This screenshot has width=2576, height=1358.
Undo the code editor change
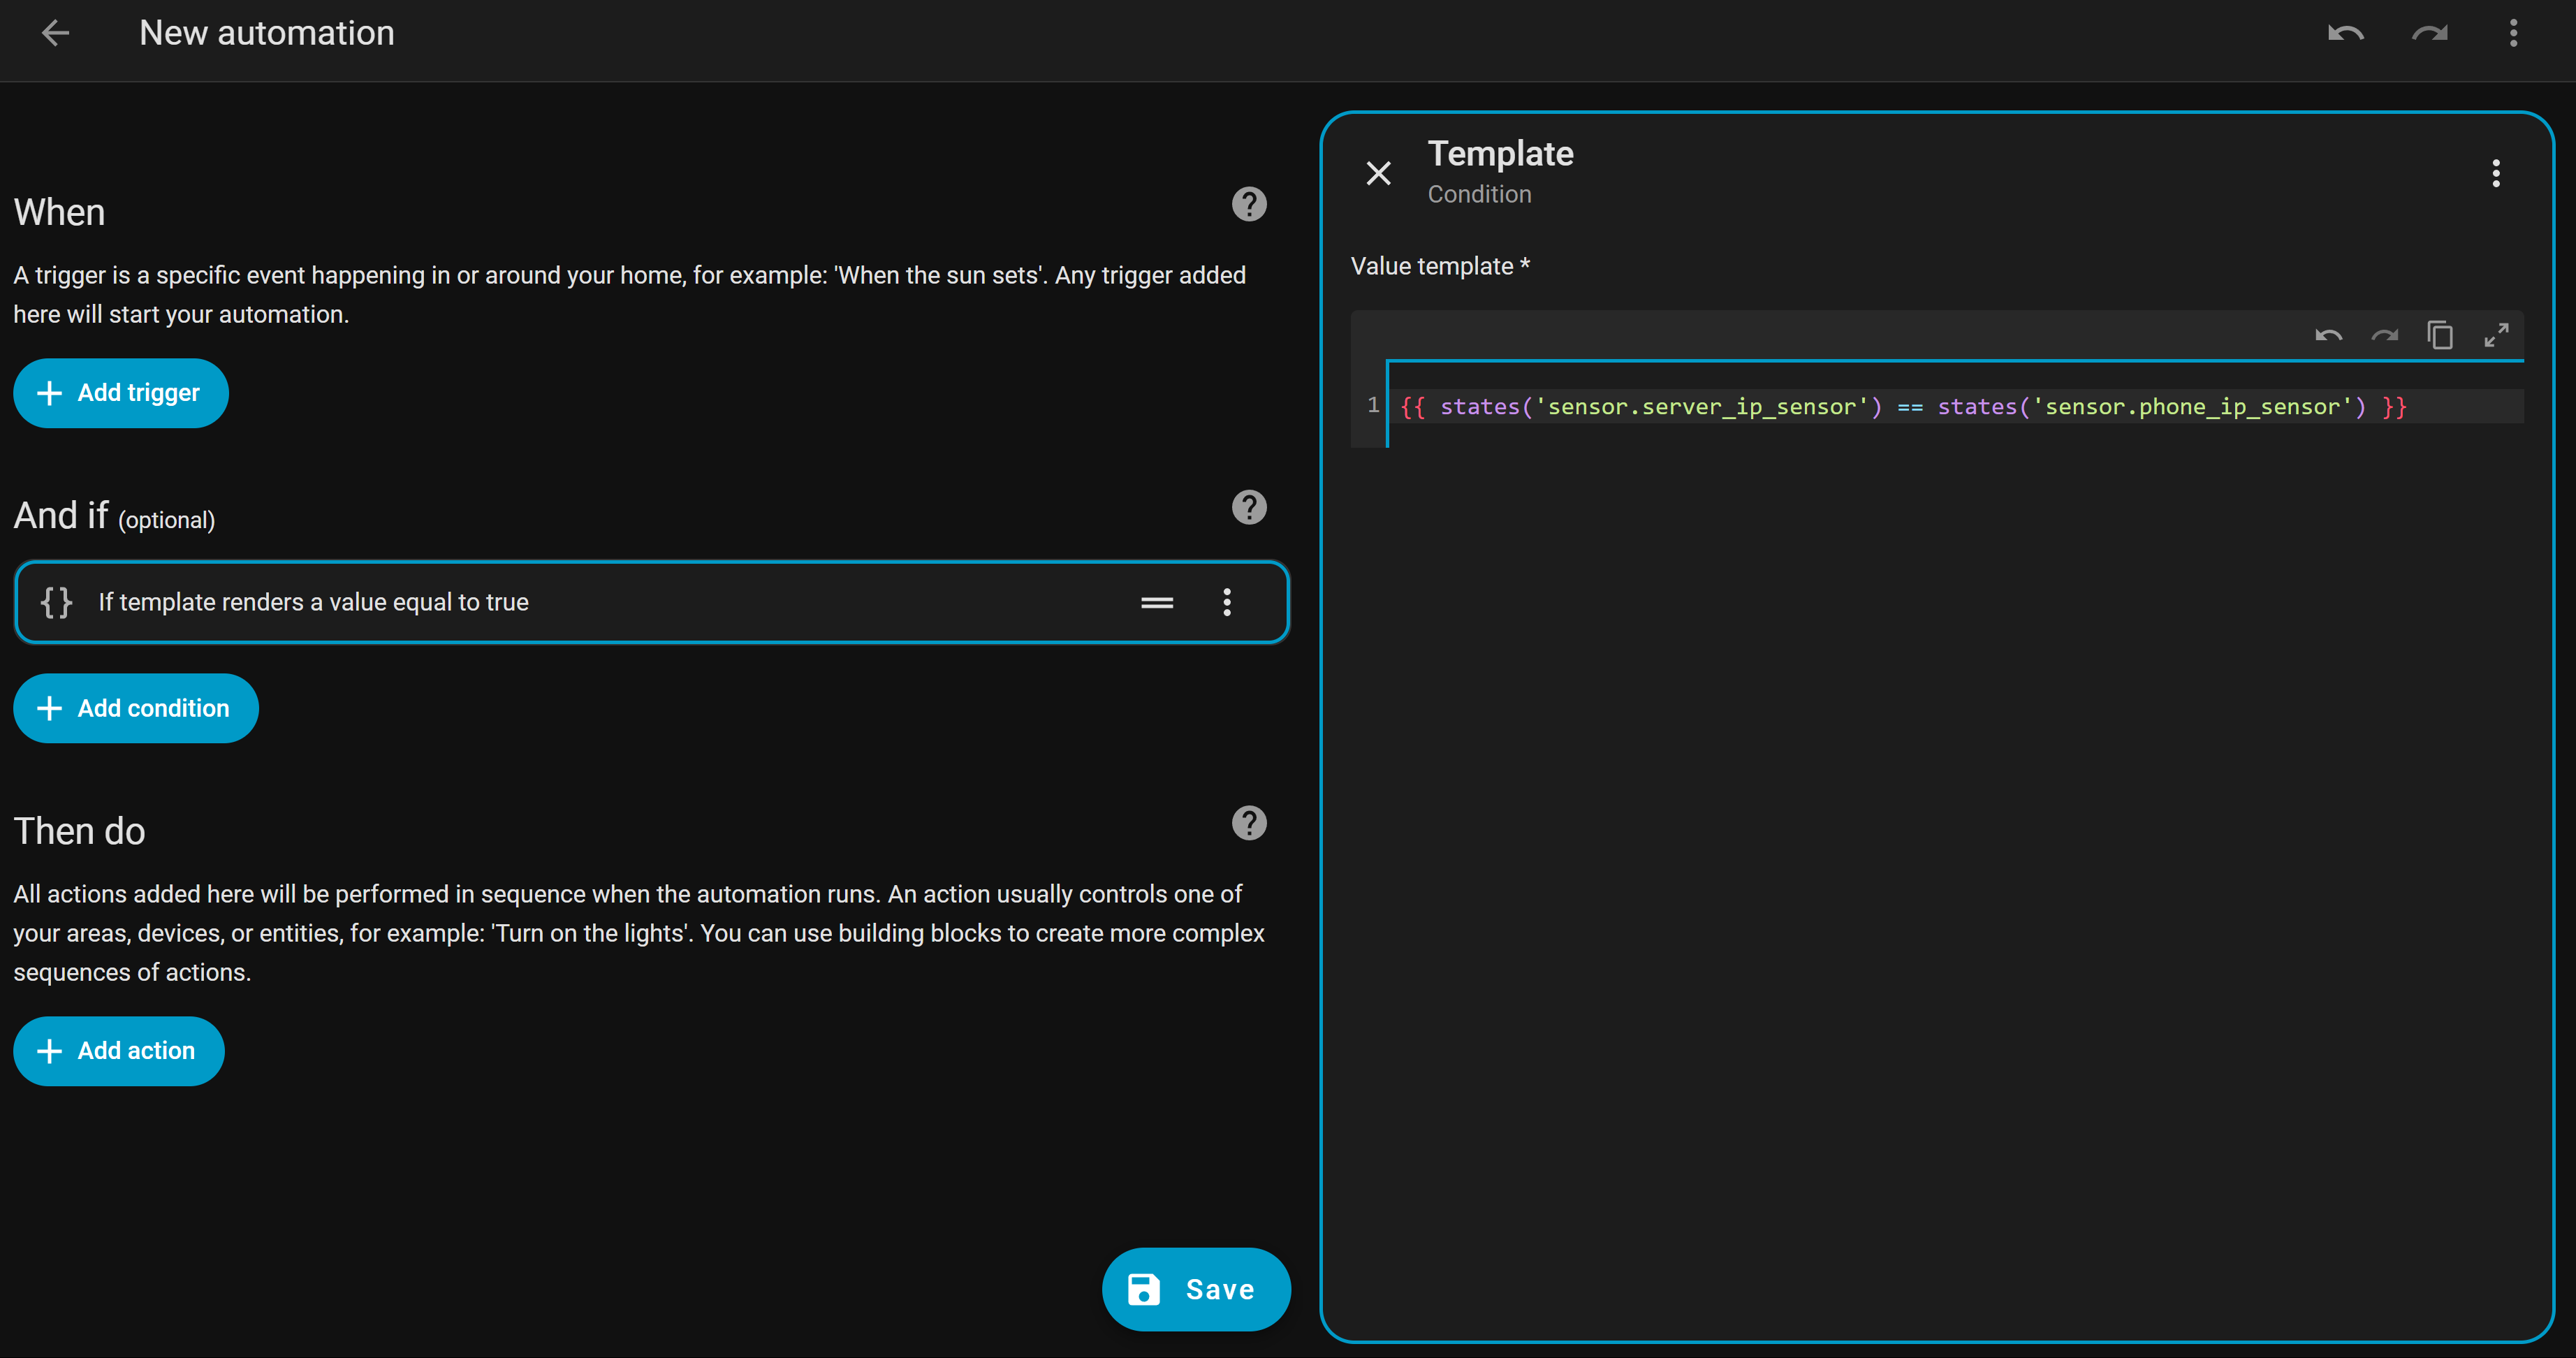click(x=2328, y=336)
